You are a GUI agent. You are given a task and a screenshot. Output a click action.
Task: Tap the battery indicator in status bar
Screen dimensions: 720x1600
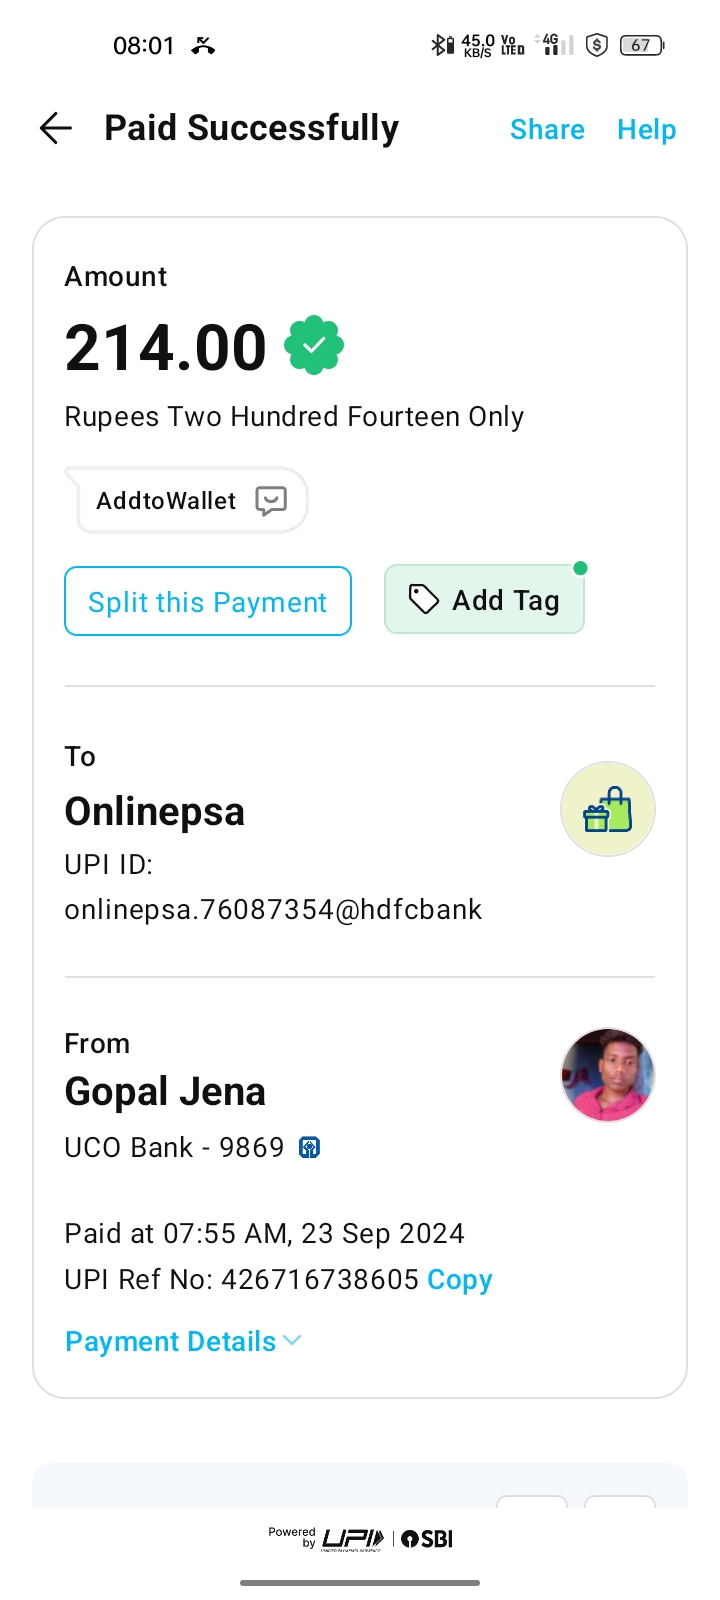click(642, 45)
